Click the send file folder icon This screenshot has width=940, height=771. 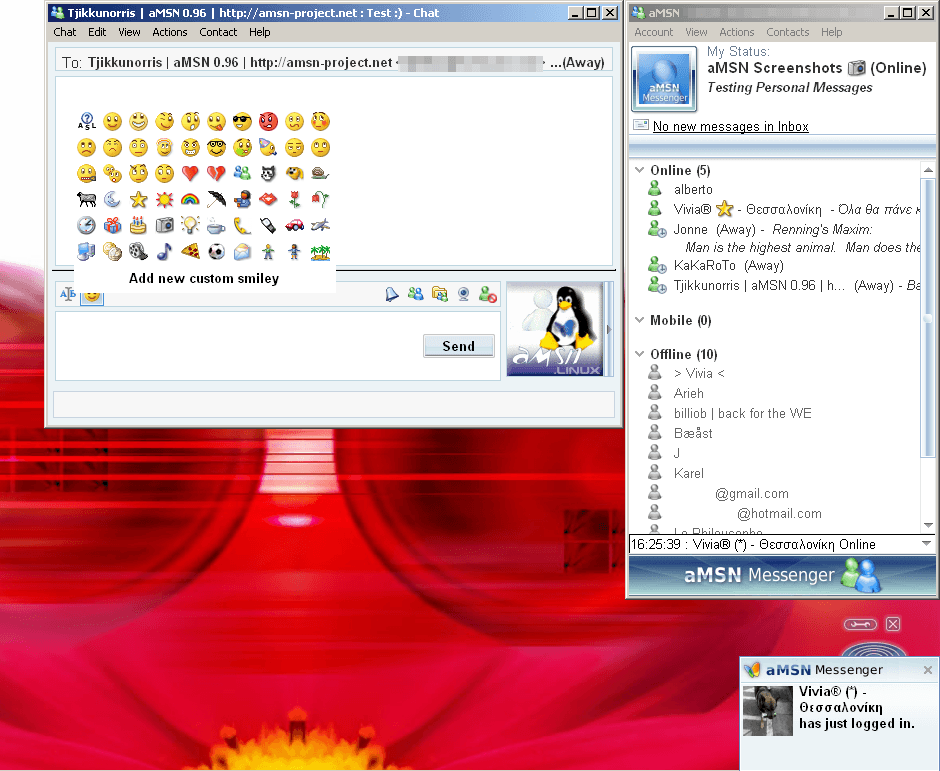(x=439, y=294)
